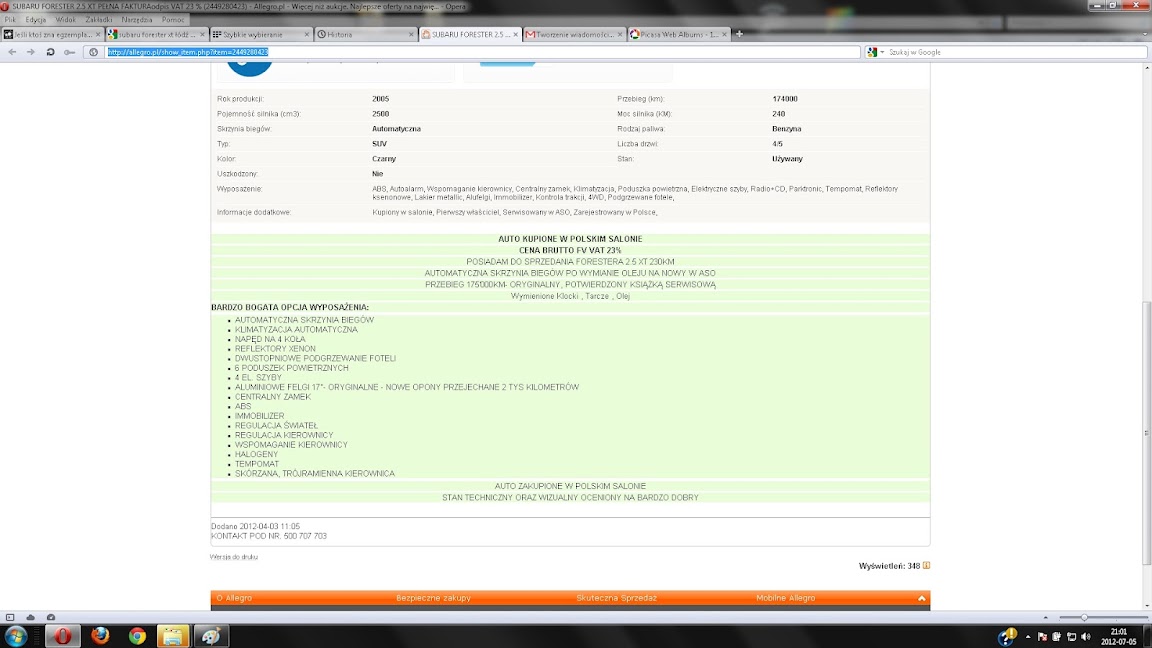1152x648 pixels.
Task: Expand footer with the white up arrow
Action: tap(921, 598)
